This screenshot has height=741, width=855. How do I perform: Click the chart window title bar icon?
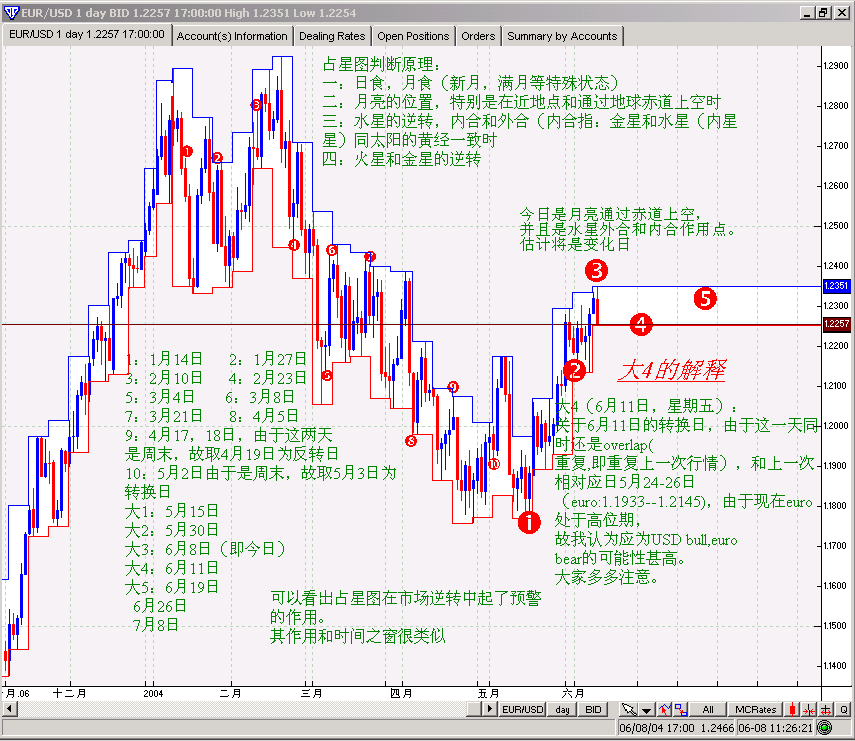point(11,12)
